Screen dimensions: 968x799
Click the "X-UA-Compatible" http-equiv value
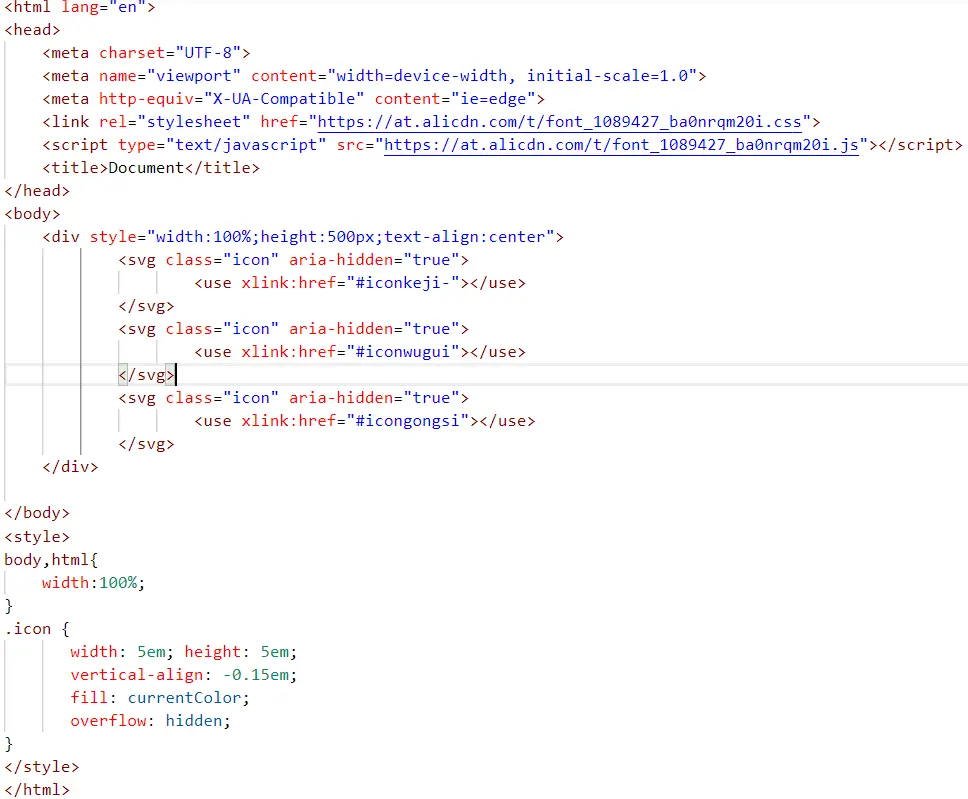(x=284, y=99)
